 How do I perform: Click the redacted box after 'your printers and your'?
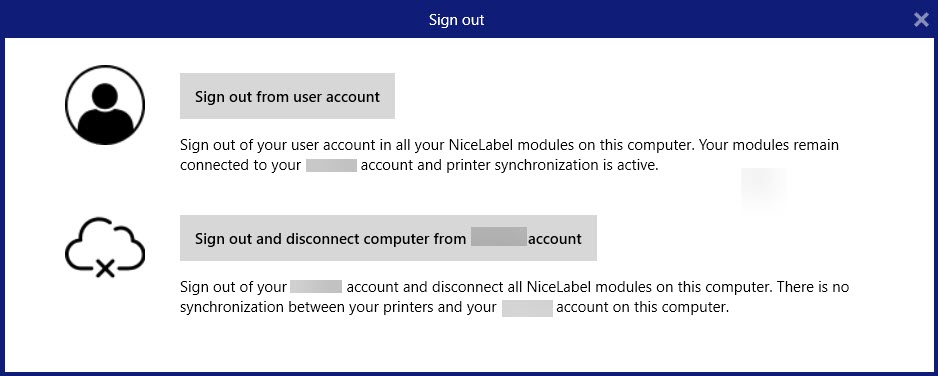coord(527,308)
